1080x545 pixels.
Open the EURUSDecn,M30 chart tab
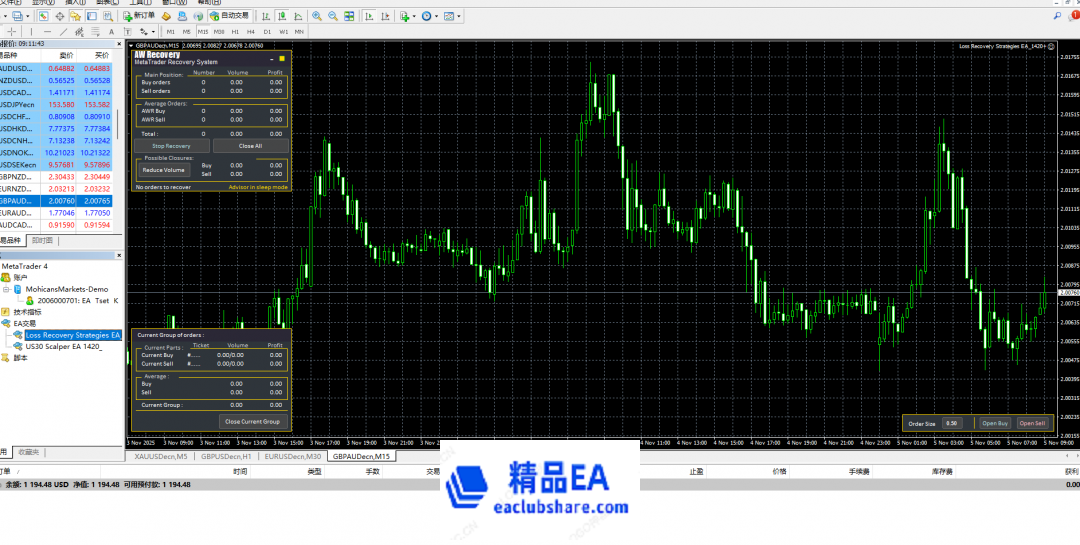click(292, 456)
